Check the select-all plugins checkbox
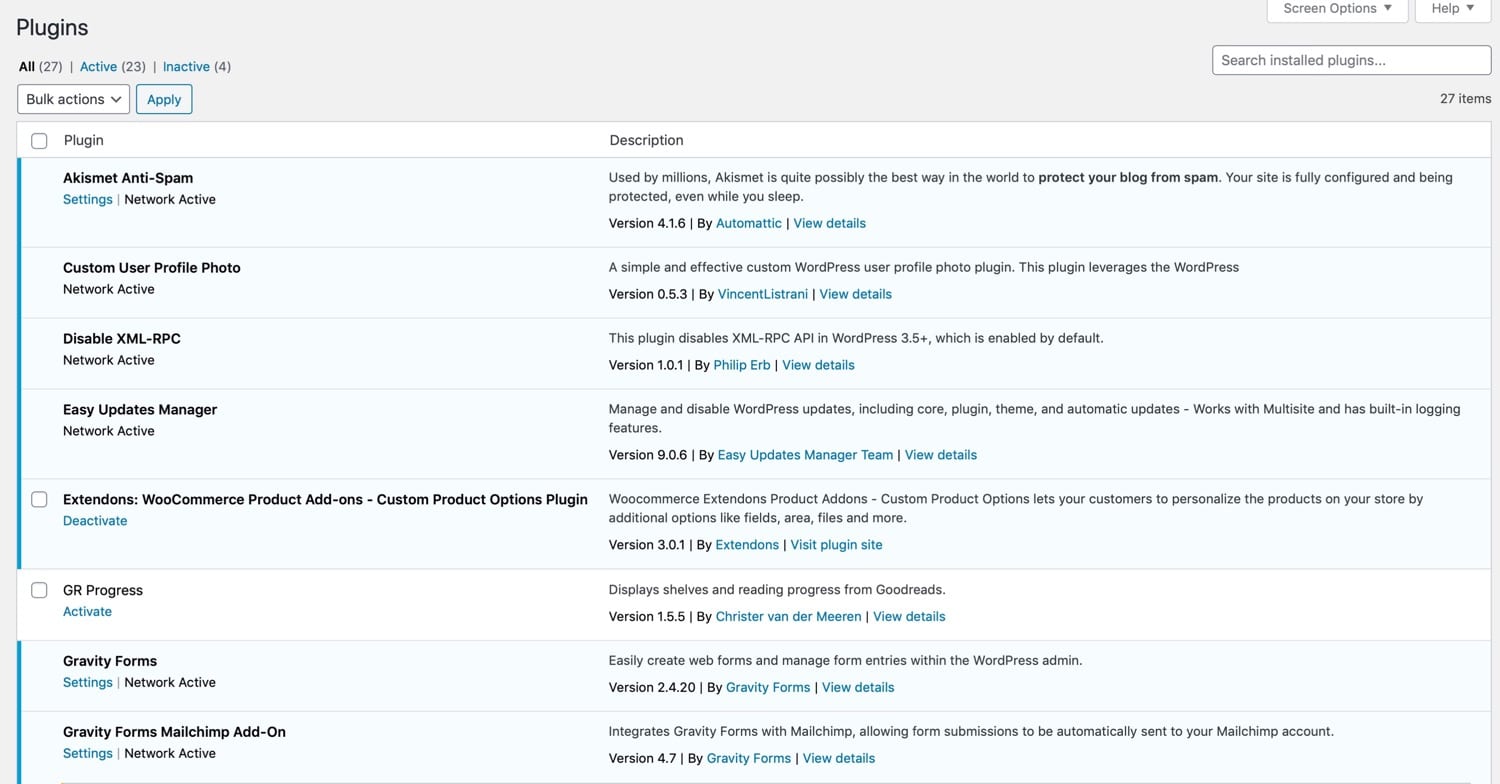The width and height of the screenshot is (1500, 784). (x=39, y=141)
